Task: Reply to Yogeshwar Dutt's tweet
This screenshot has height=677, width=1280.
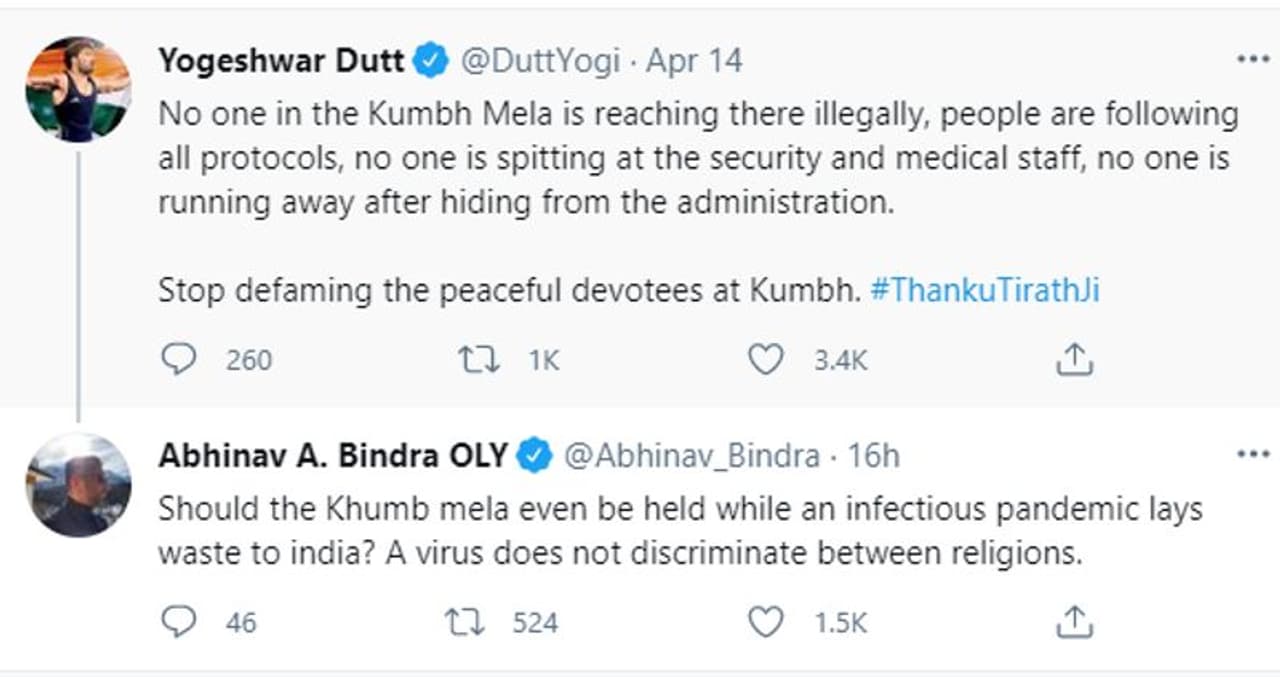Action: tap(178, 359)
